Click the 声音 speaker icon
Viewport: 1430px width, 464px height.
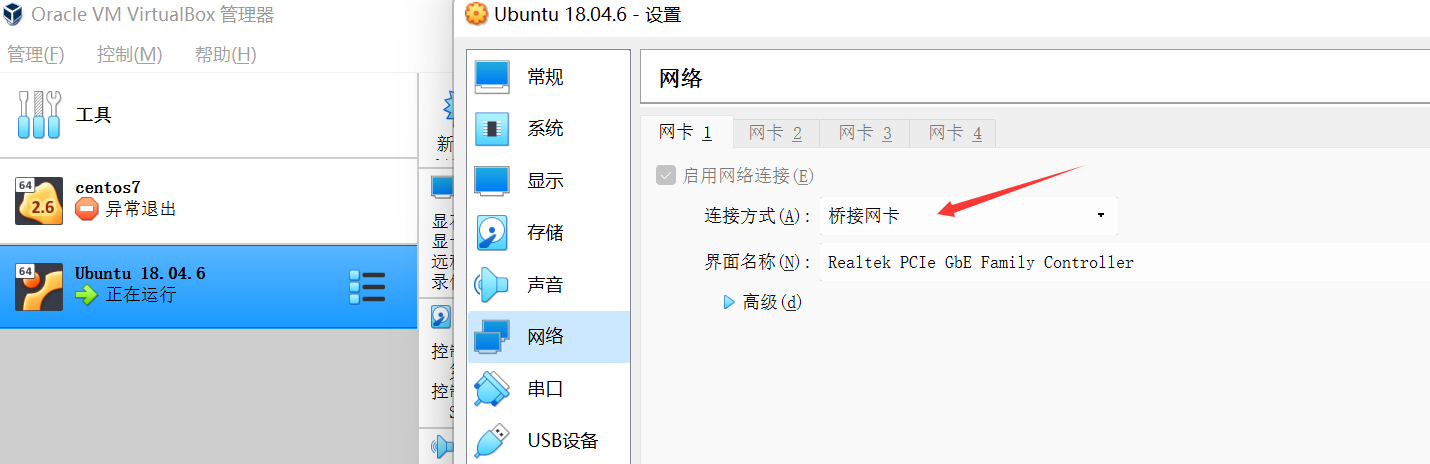coord(492,285)
